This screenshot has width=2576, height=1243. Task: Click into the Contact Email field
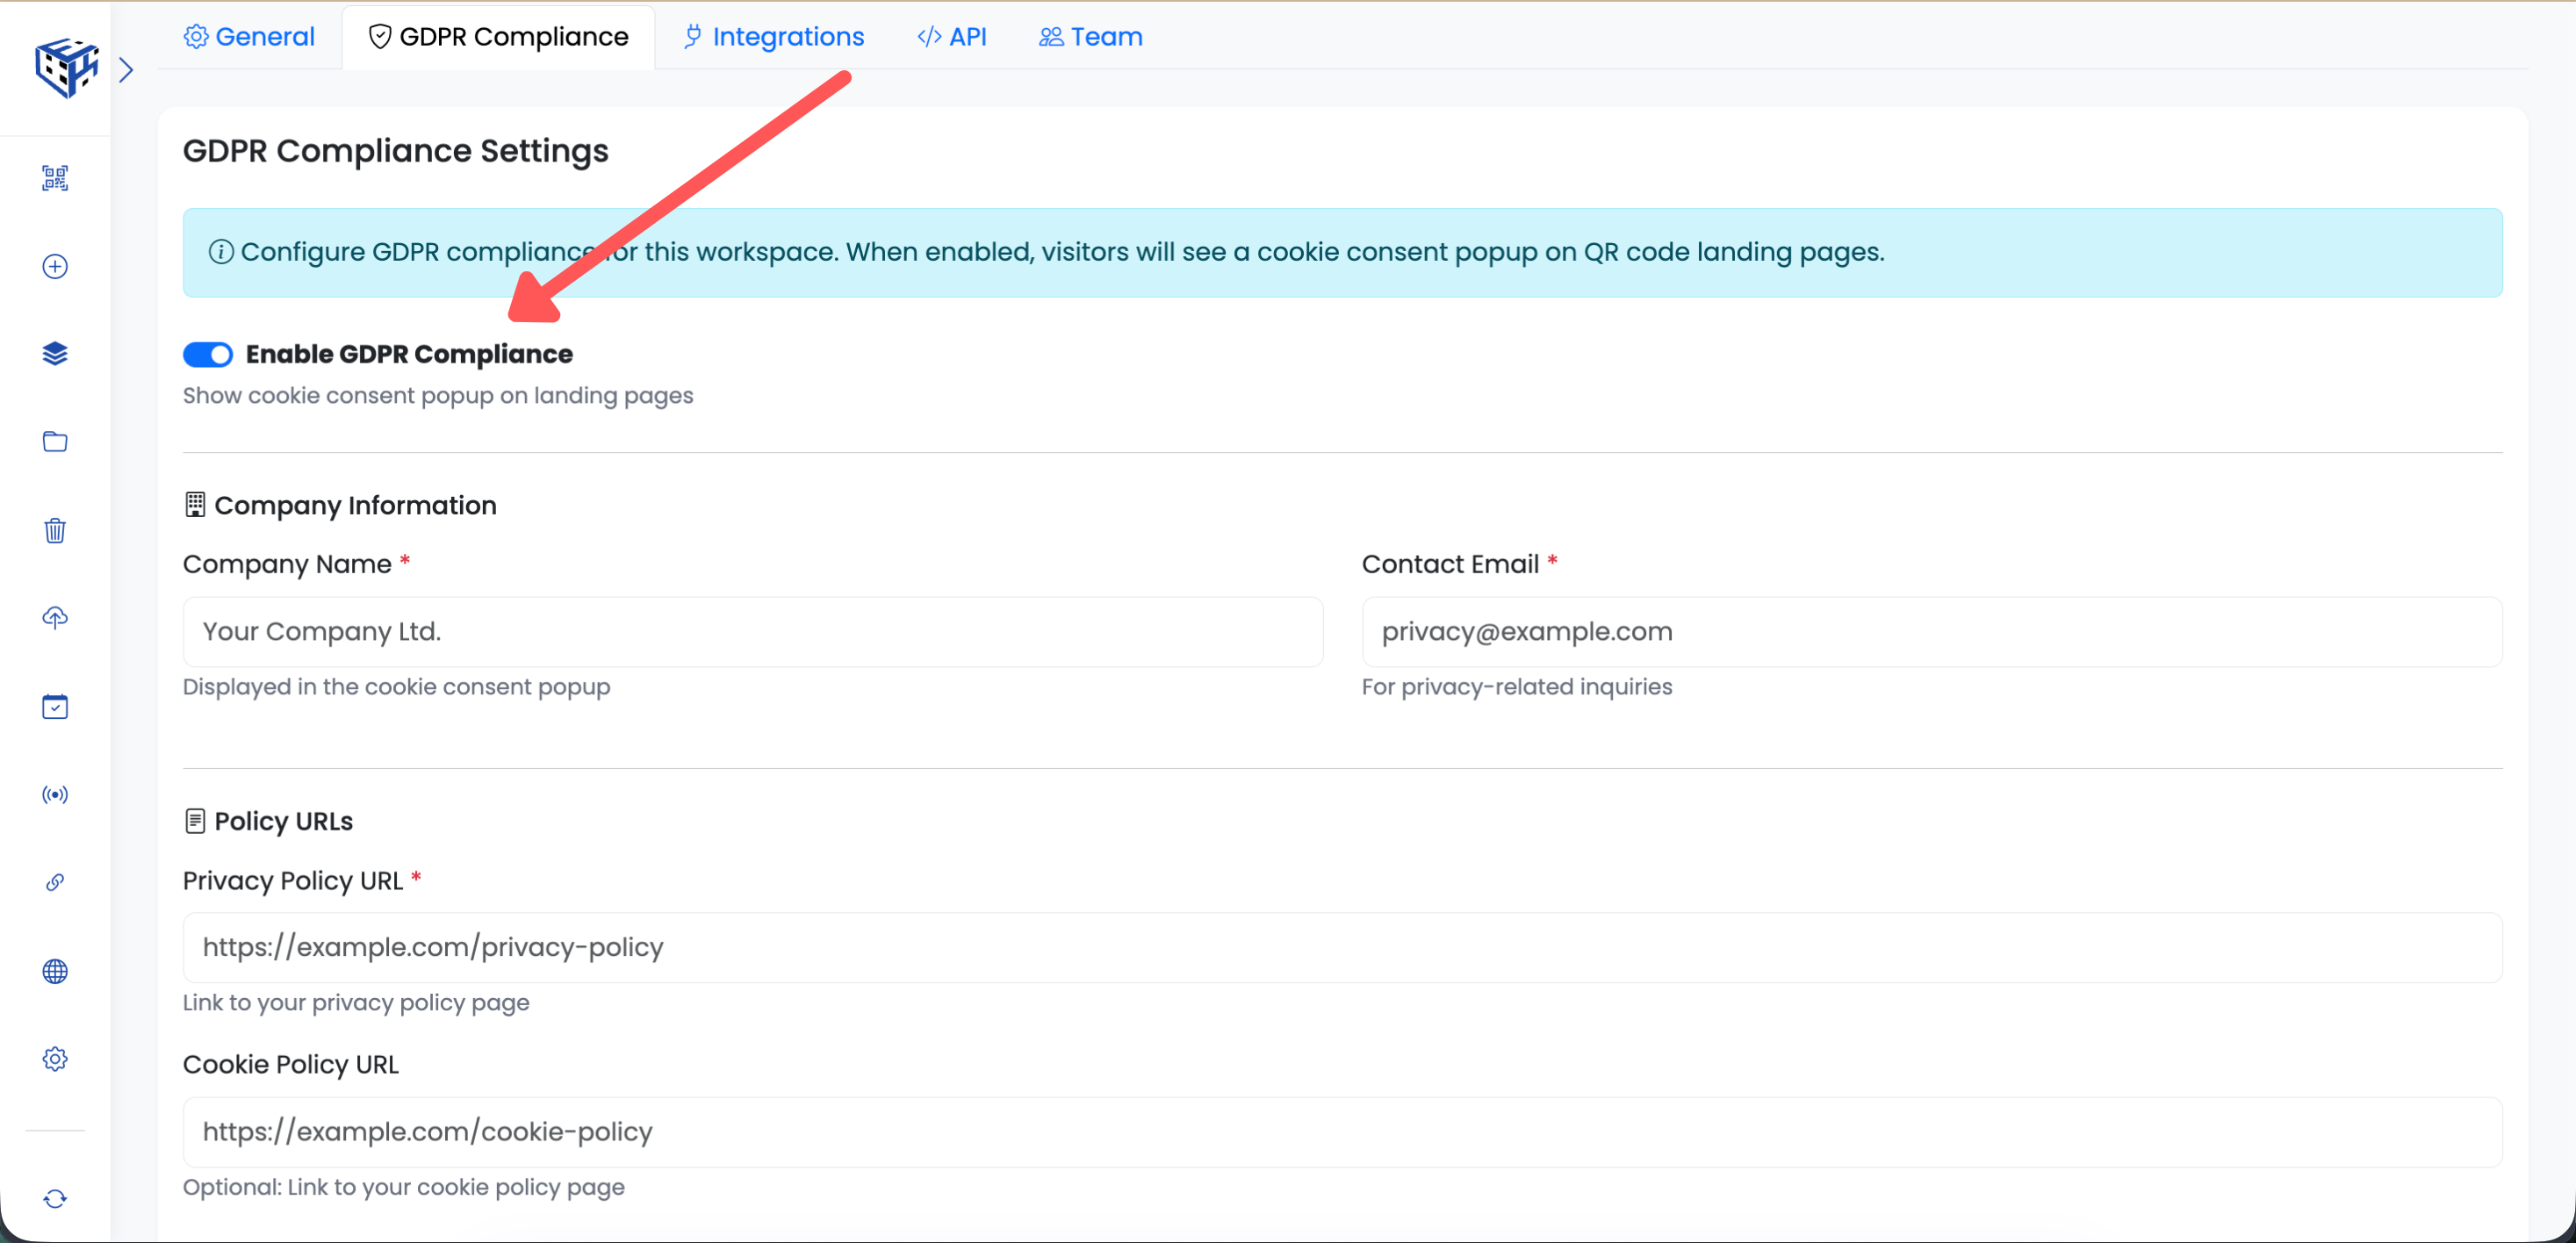1930,632
